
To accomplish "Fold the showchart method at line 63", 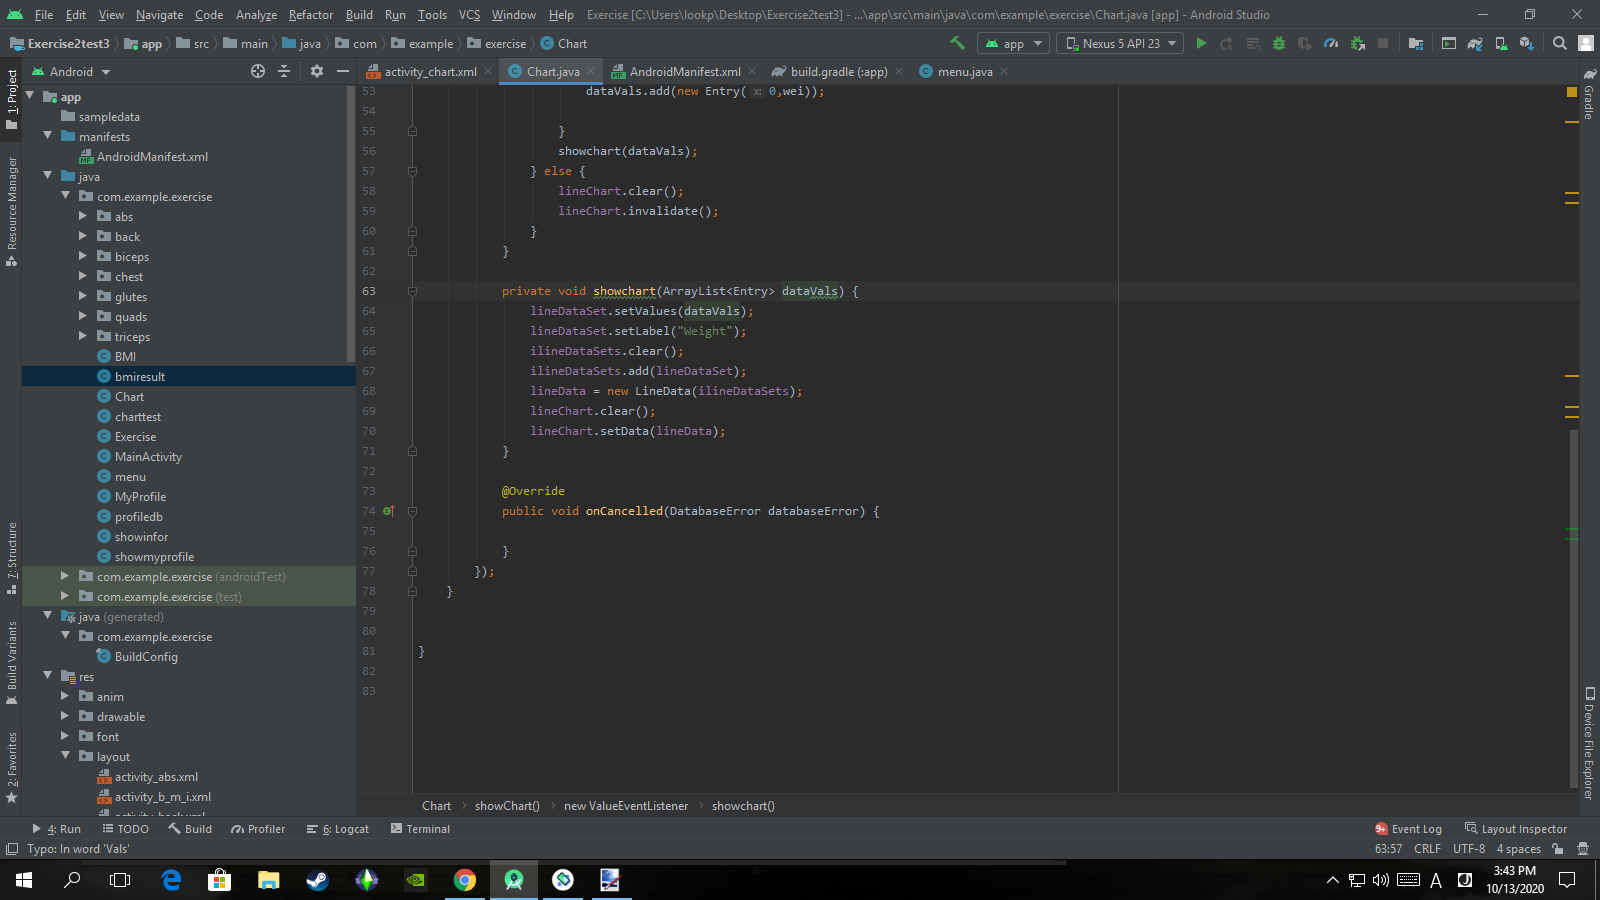I will pyautogui.click(x=412, y=291).
